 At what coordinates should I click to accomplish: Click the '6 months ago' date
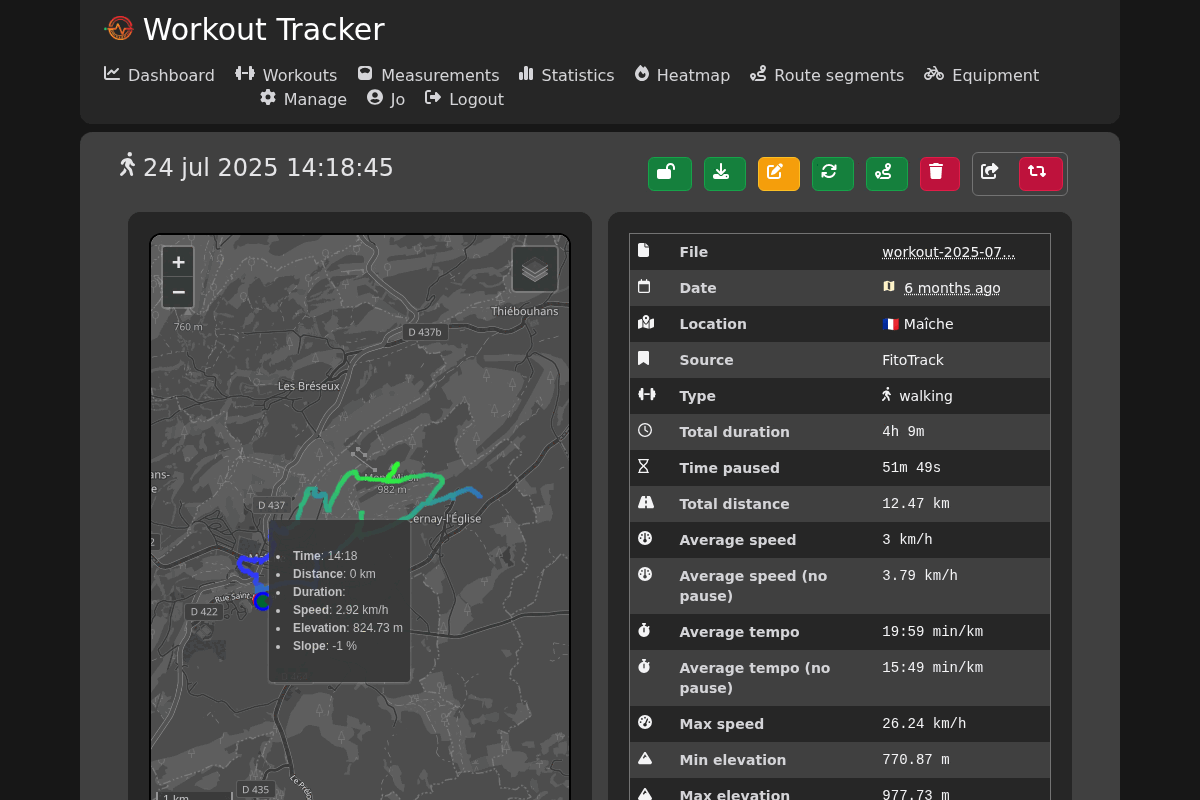click(952, 288)
